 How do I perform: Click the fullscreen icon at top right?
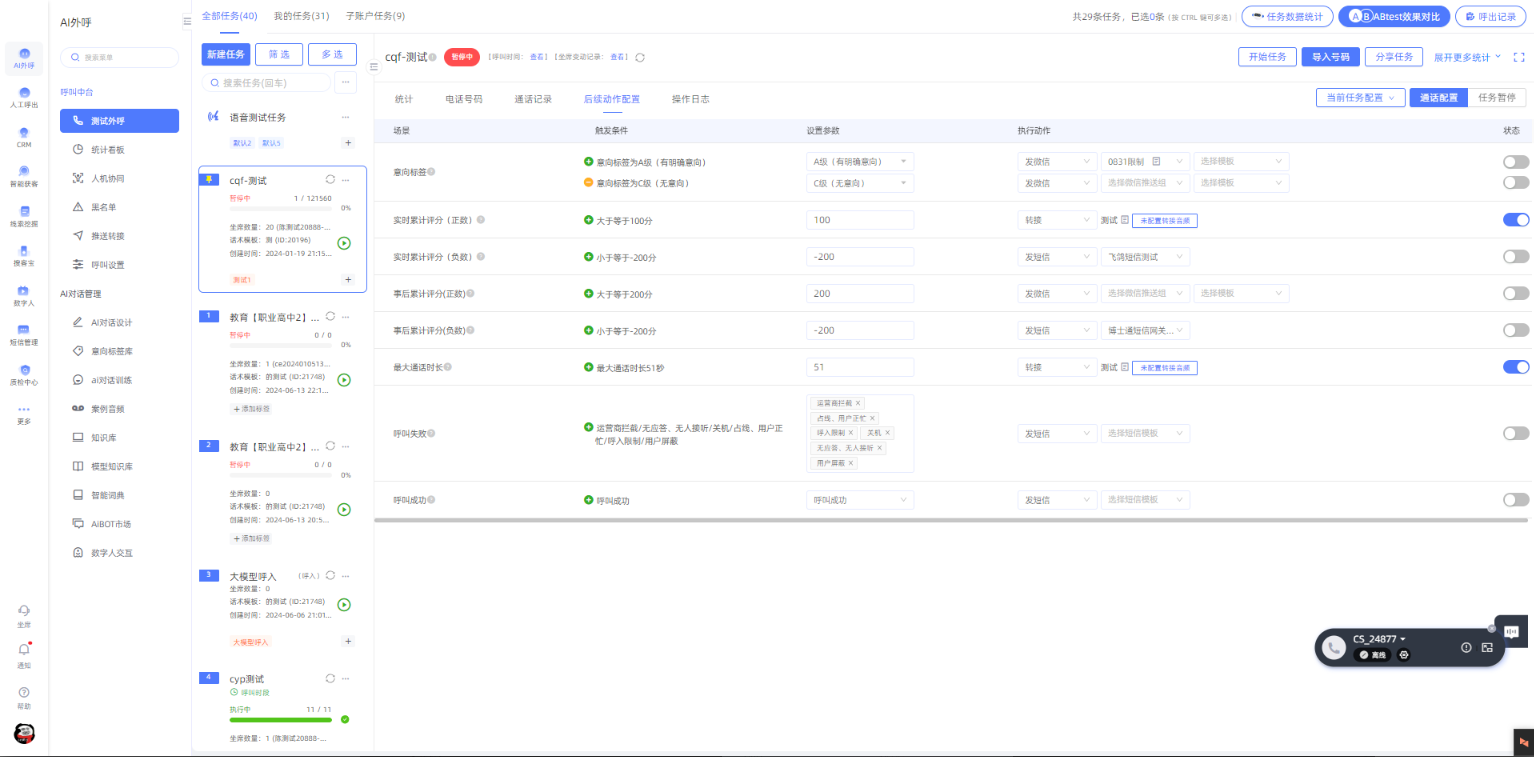pyautogui.click(x=1519, y=57)
